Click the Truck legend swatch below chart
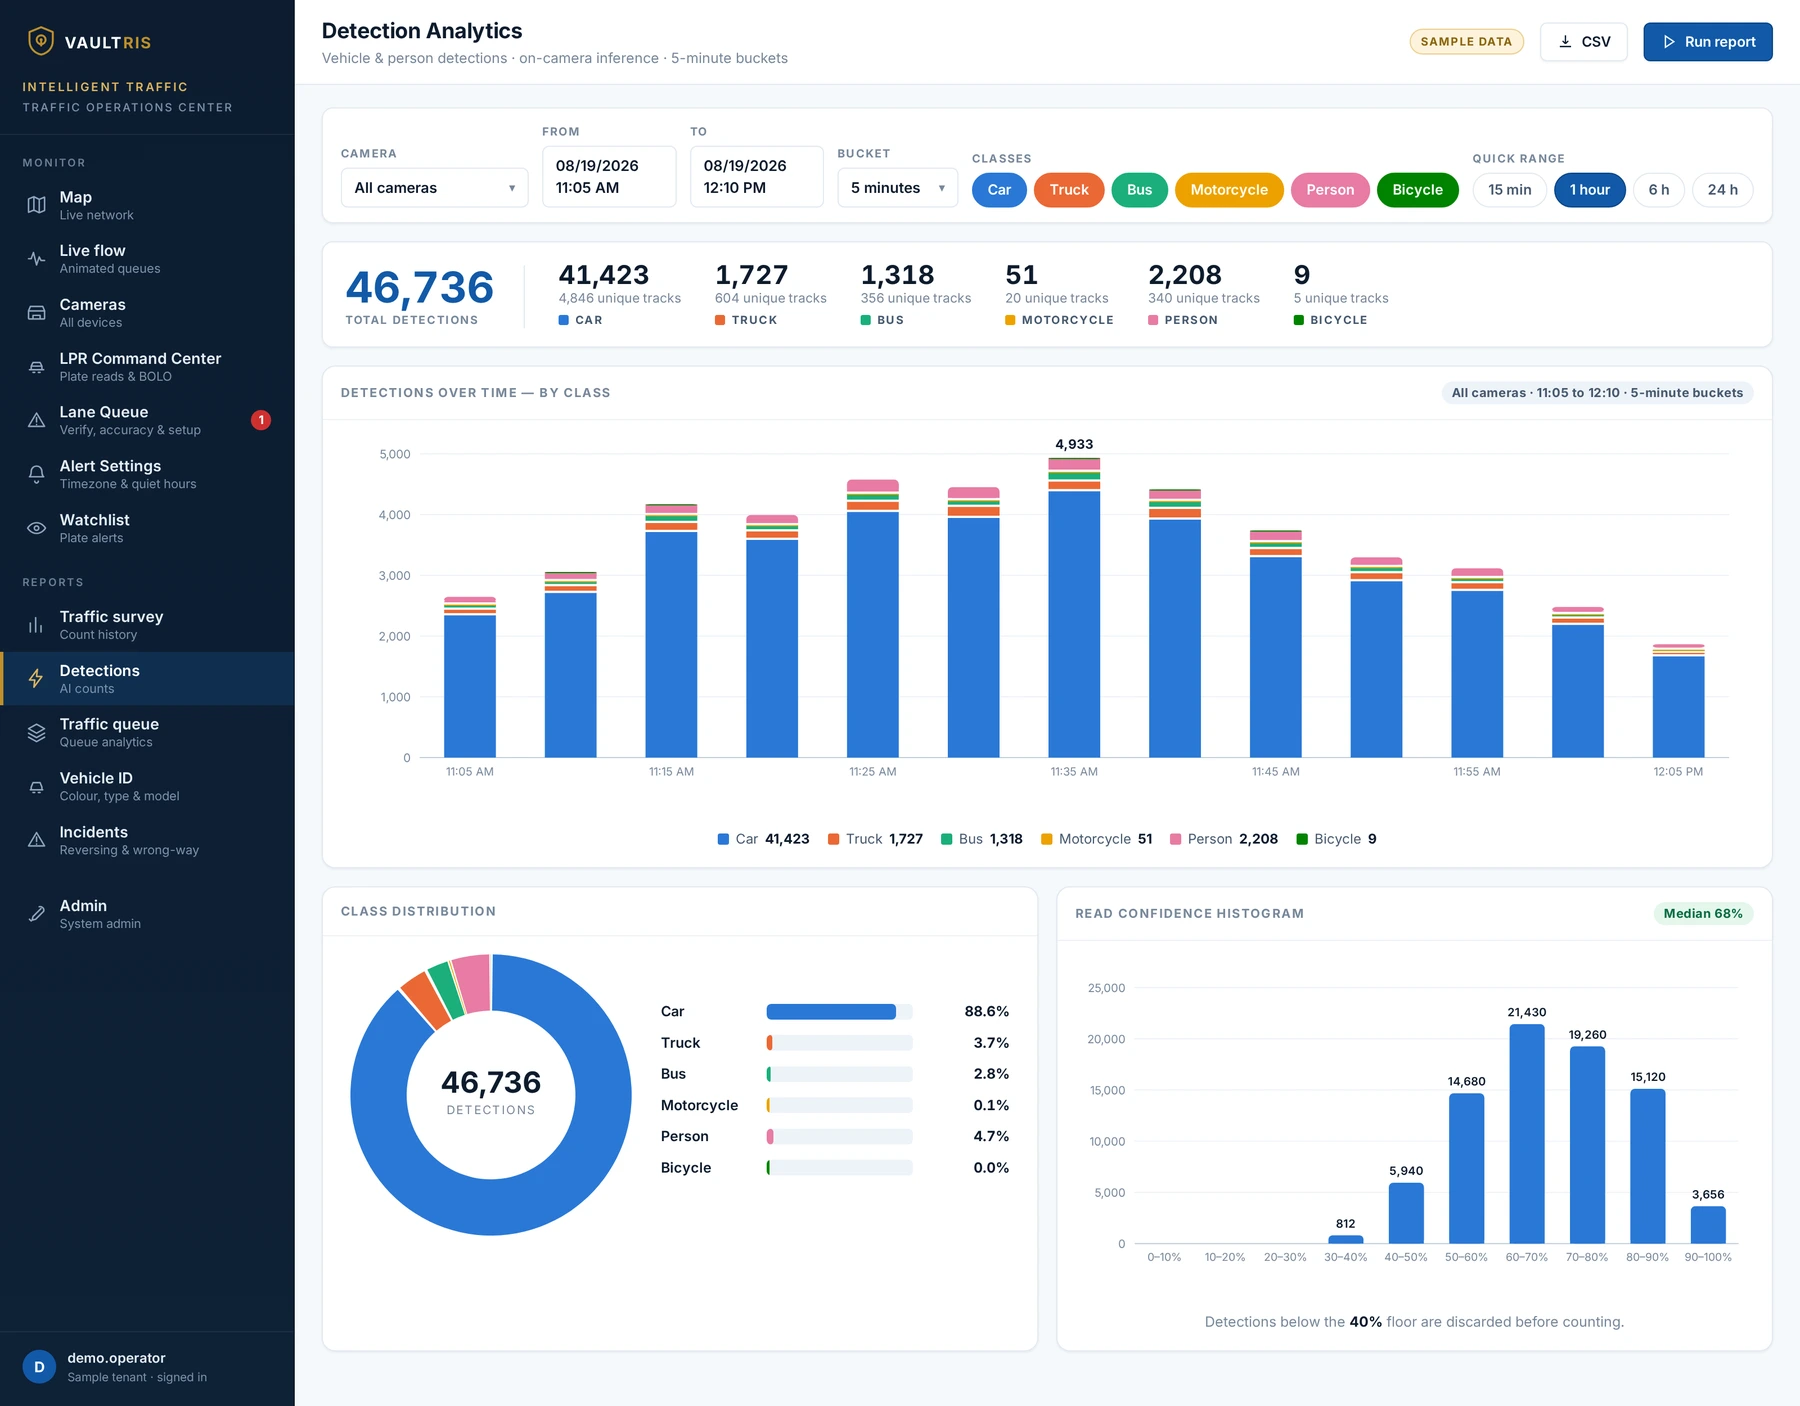1800x1406 pixels. (834, 839)
